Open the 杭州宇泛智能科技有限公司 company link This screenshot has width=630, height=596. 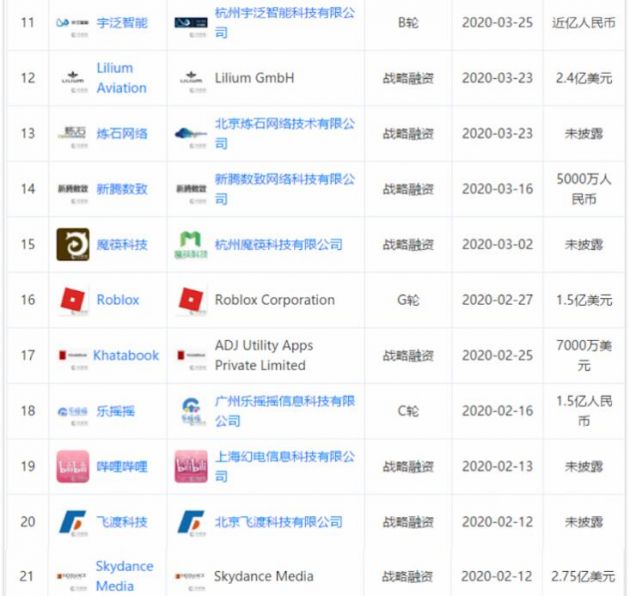point(284,23)
